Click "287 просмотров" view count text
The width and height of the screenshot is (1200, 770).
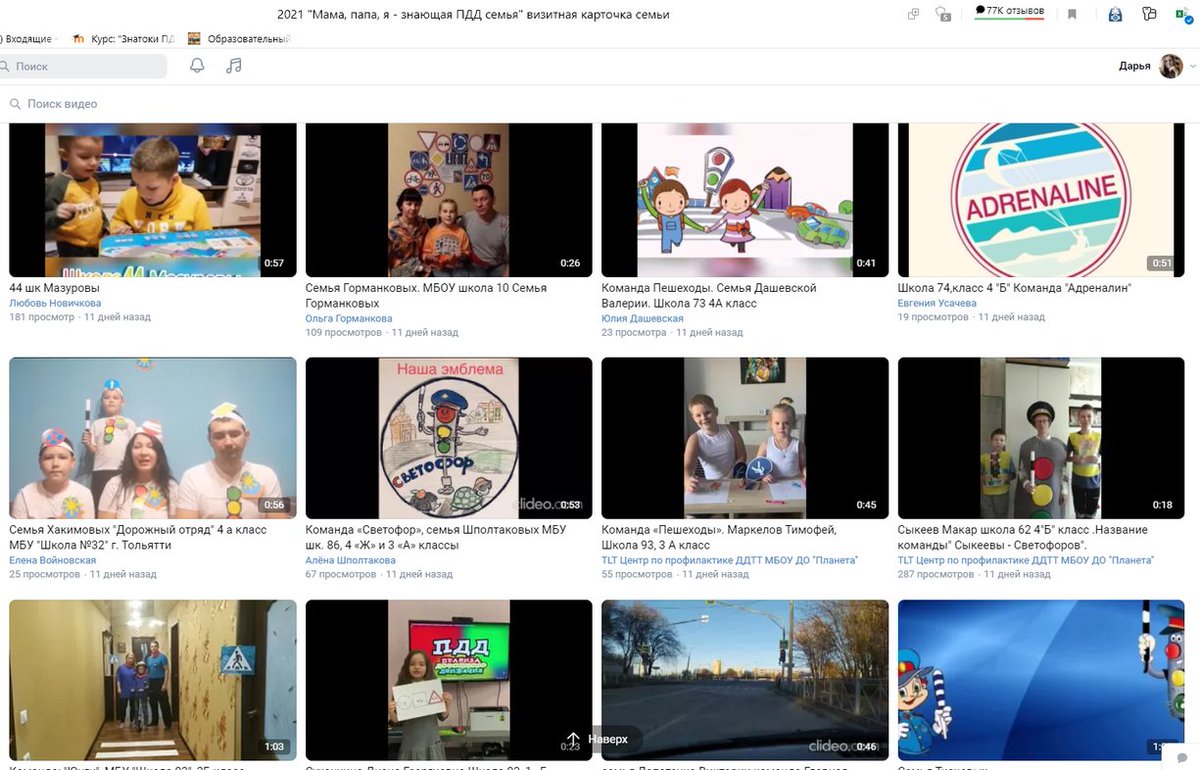936,575
